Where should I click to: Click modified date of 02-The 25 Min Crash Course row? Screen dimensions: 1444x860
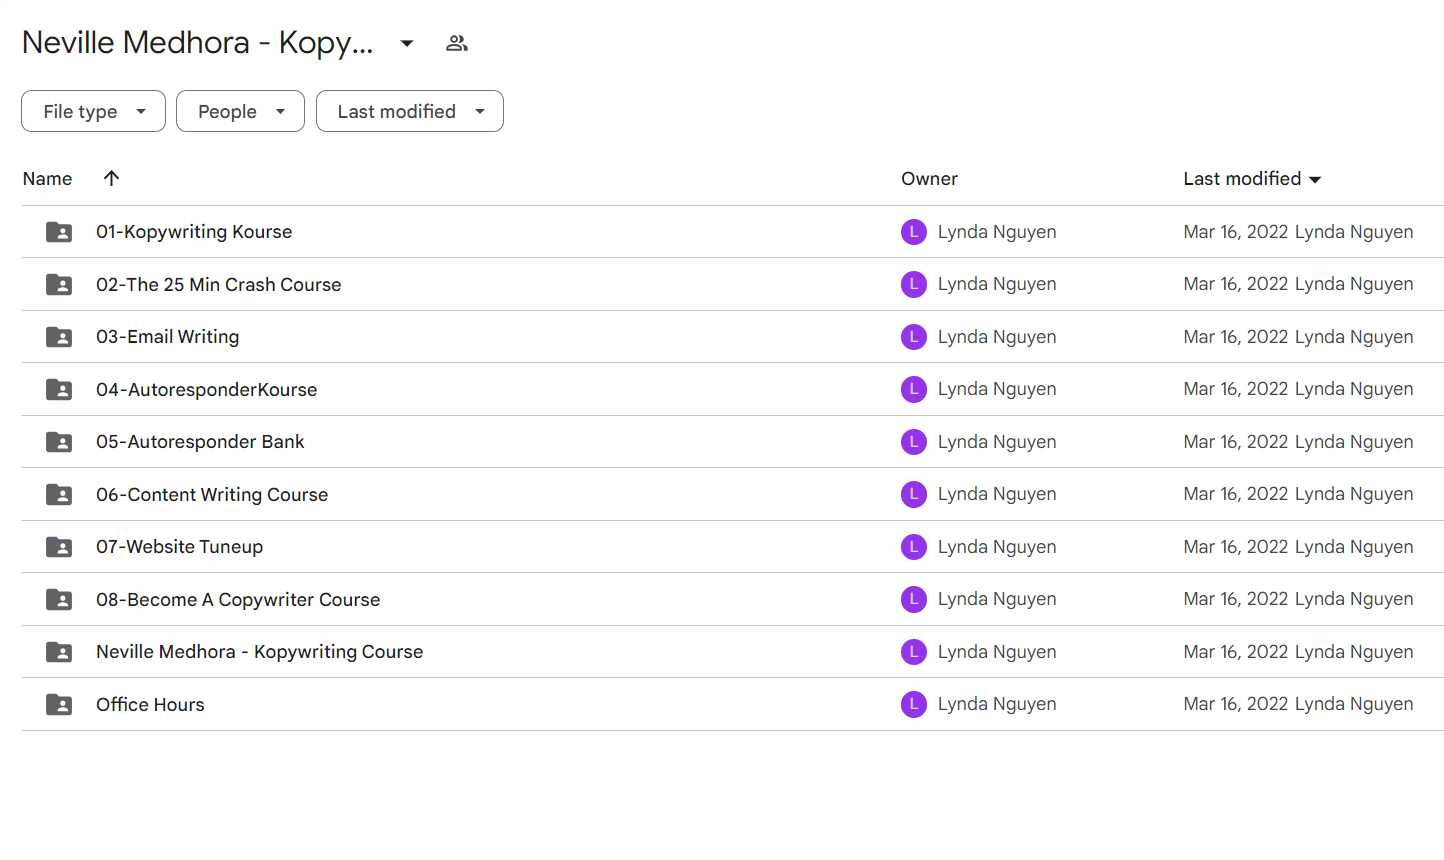pos(1235,284)
